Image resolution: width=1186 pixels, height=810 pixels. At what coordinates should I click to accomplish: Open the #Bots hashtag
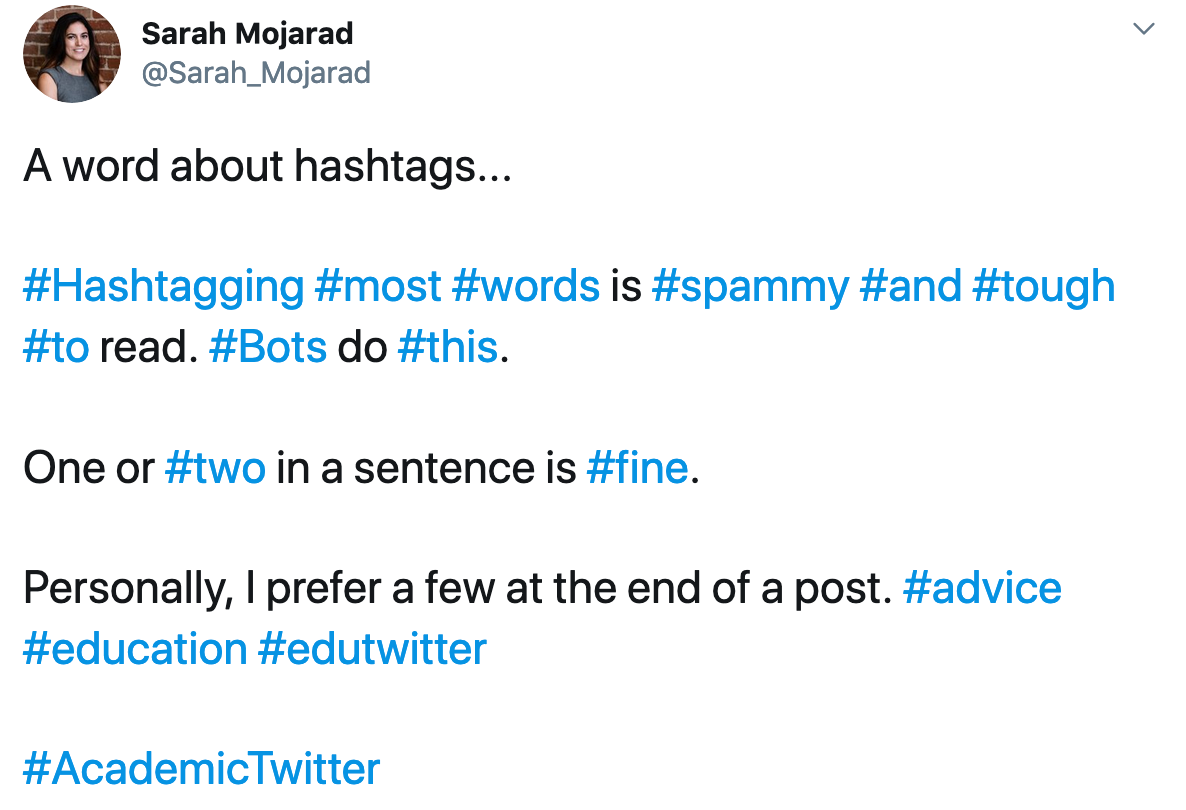(268, 347)
